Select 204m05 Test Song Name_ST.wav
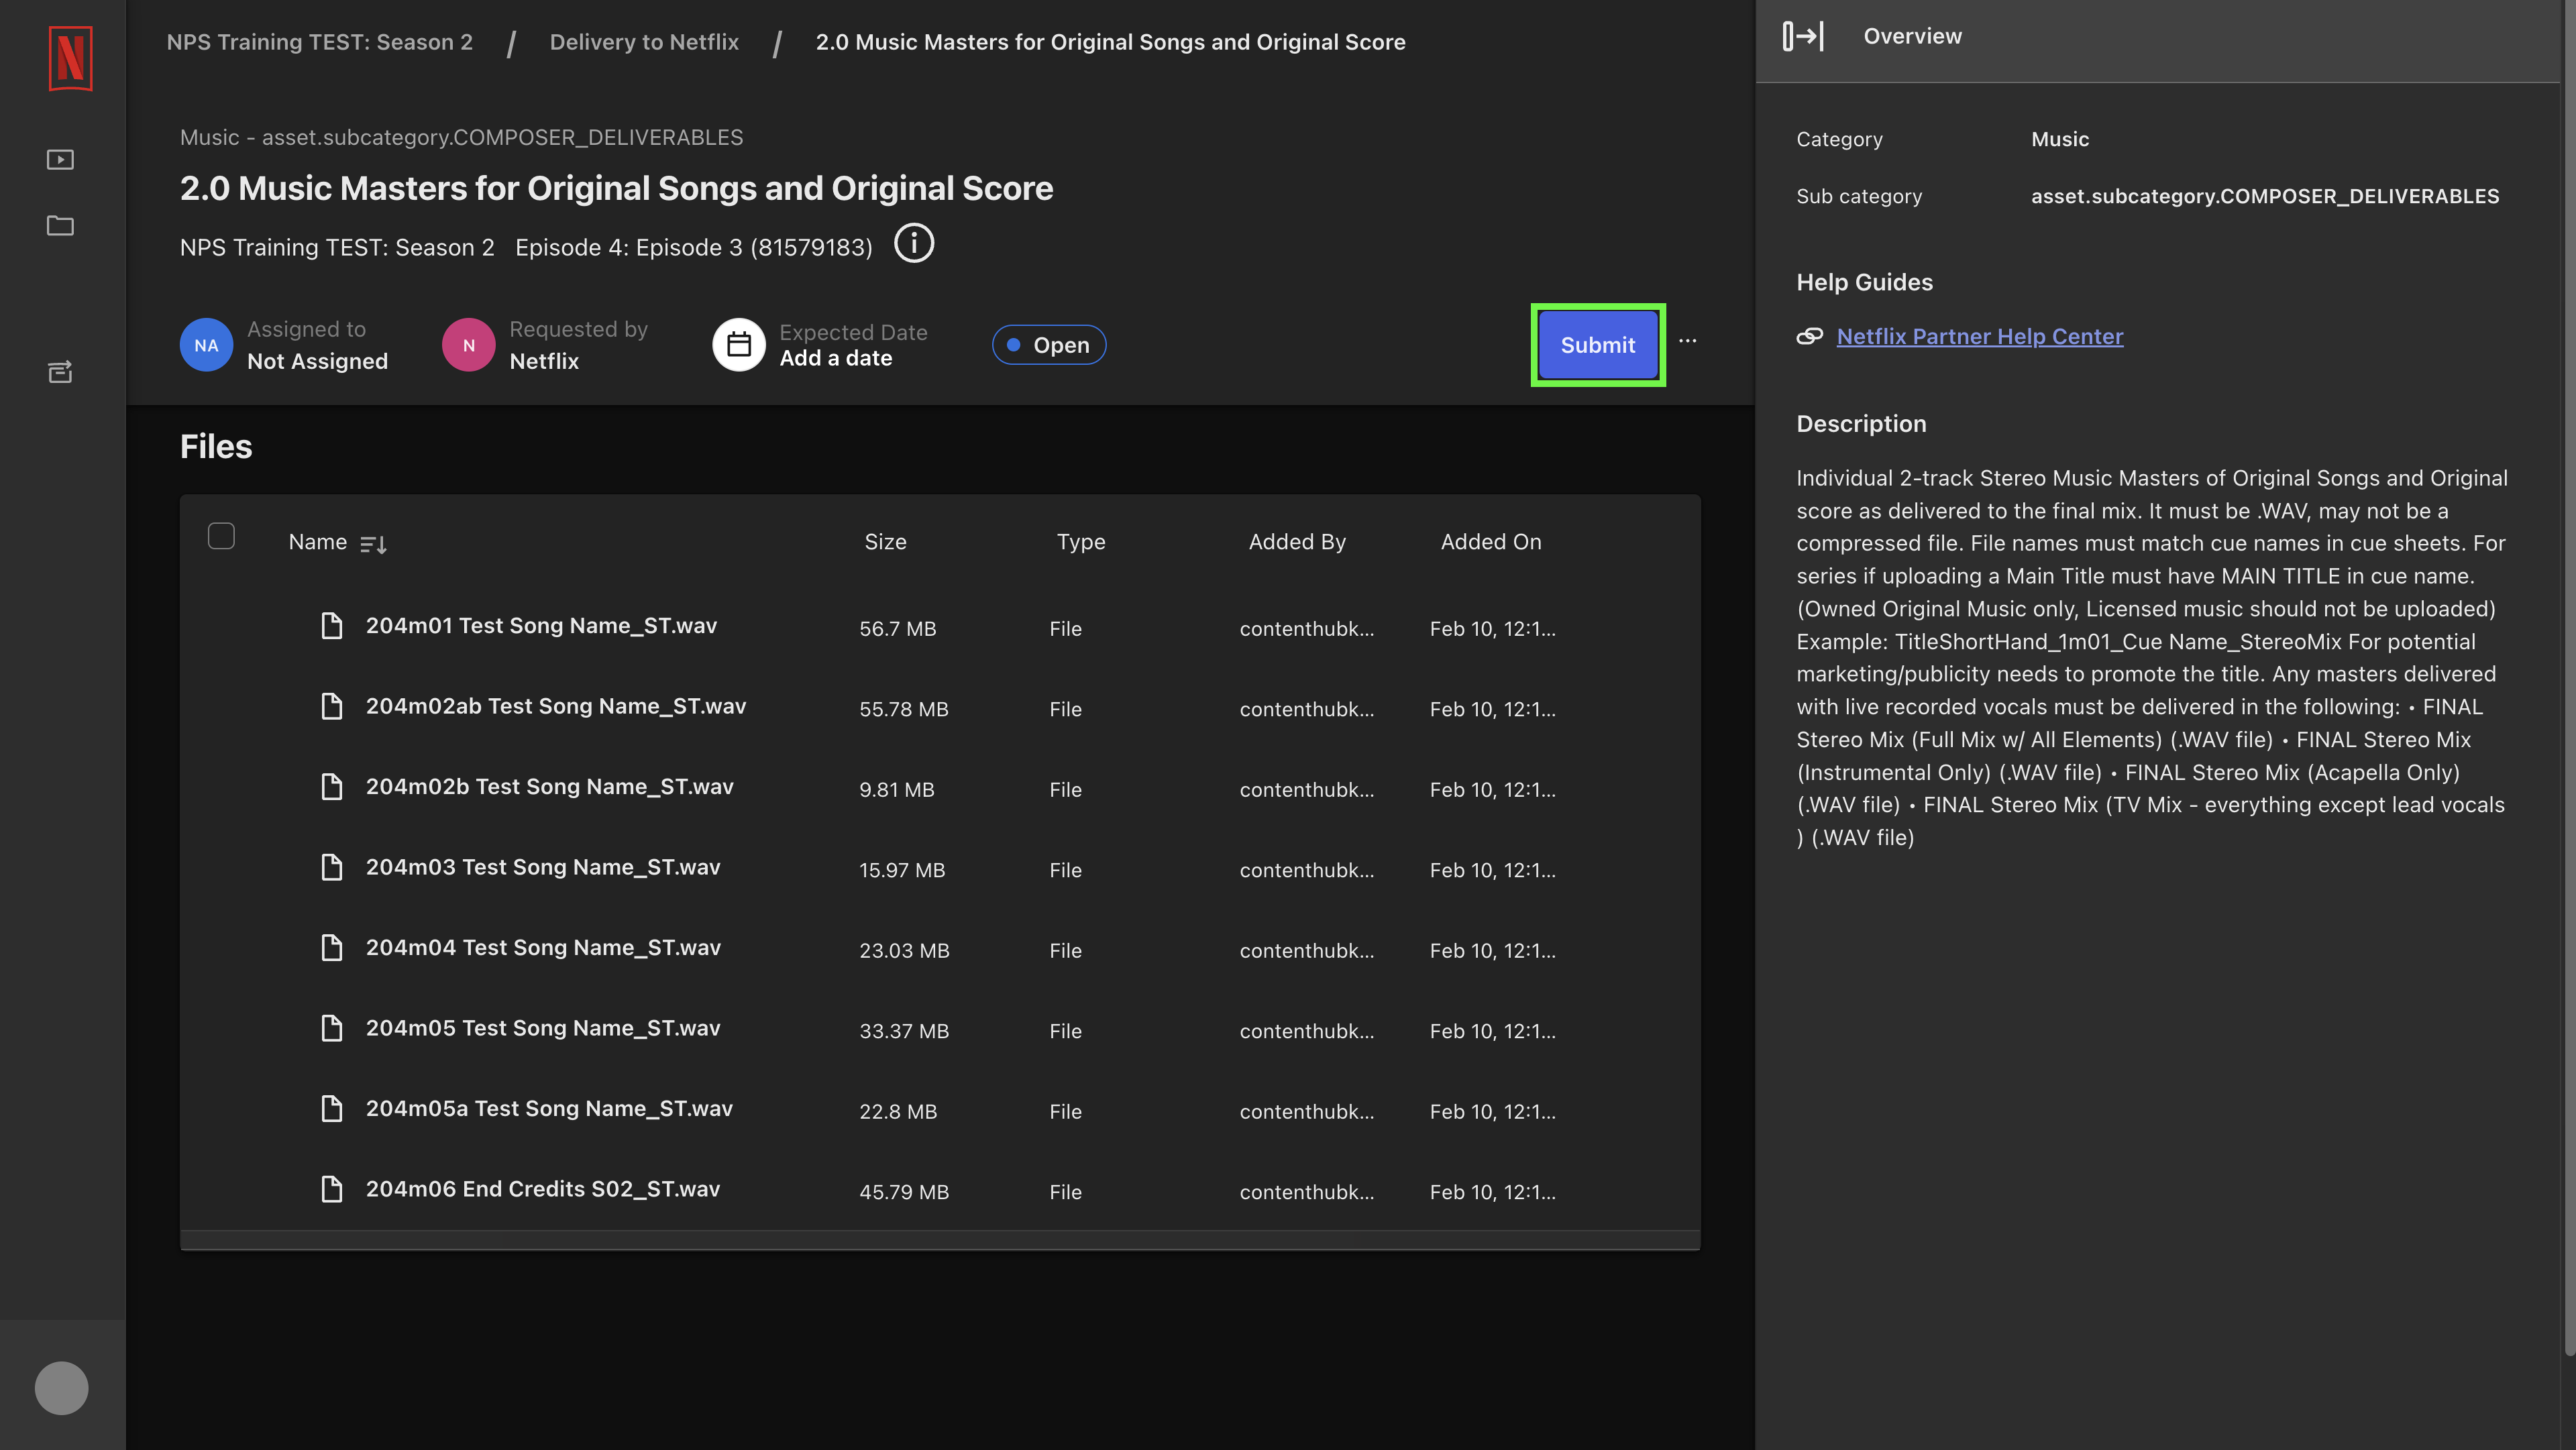The width and height of the screenshot is (2576, 1450). [x=543, y=1028]
